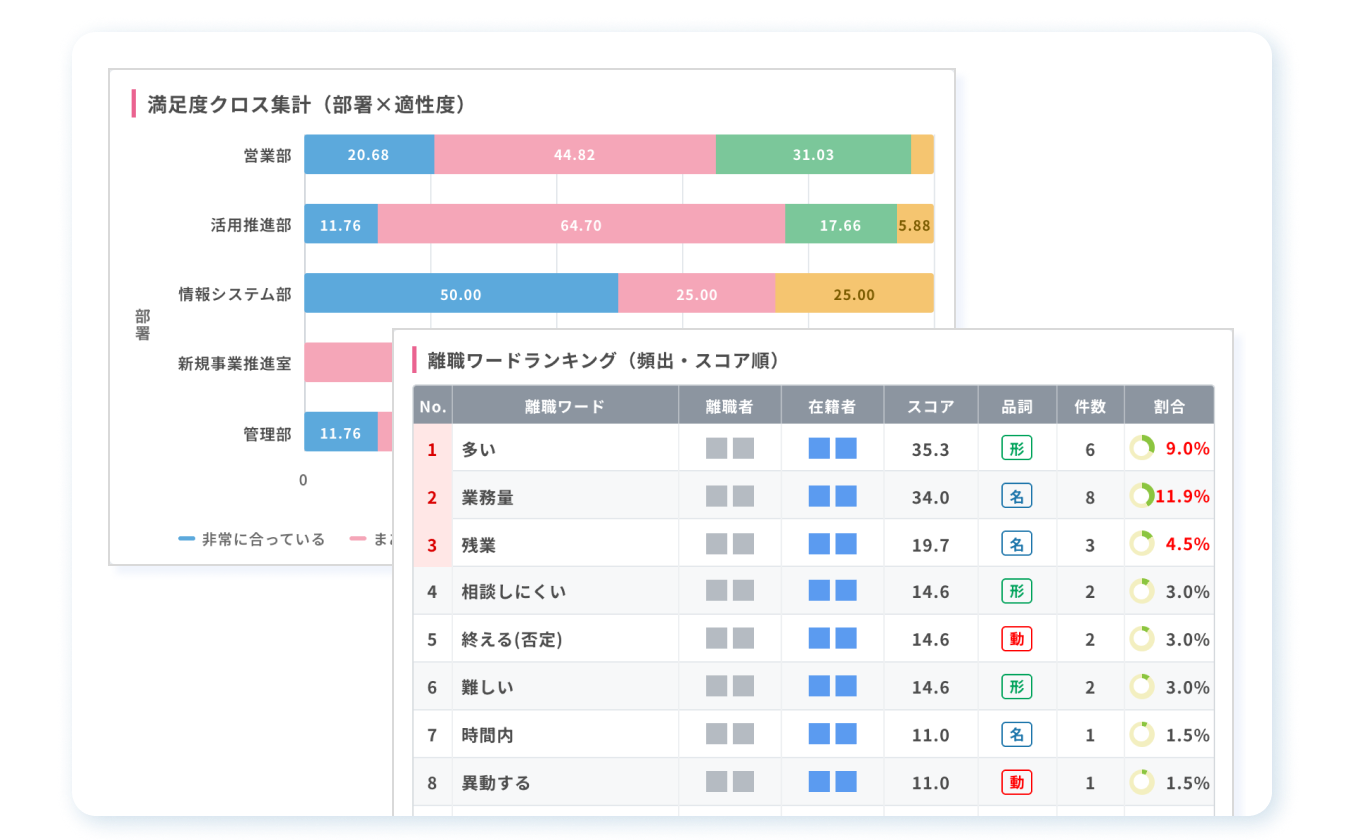Screen dimensions: 1360x840
Task: Toggle the 非常に合っている legend item
Action: pos(252,539)
